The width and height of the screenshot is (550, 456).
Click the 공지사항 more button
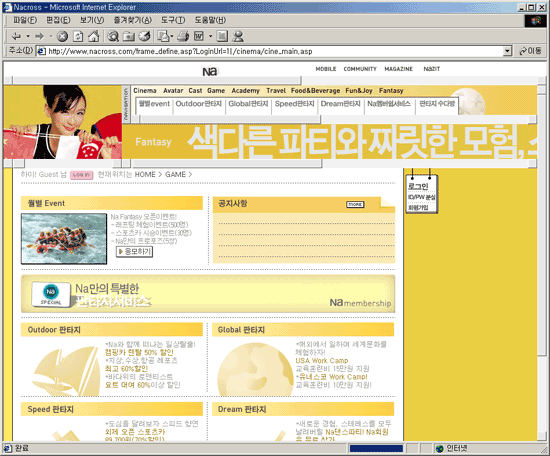click(x=355, y=204)
